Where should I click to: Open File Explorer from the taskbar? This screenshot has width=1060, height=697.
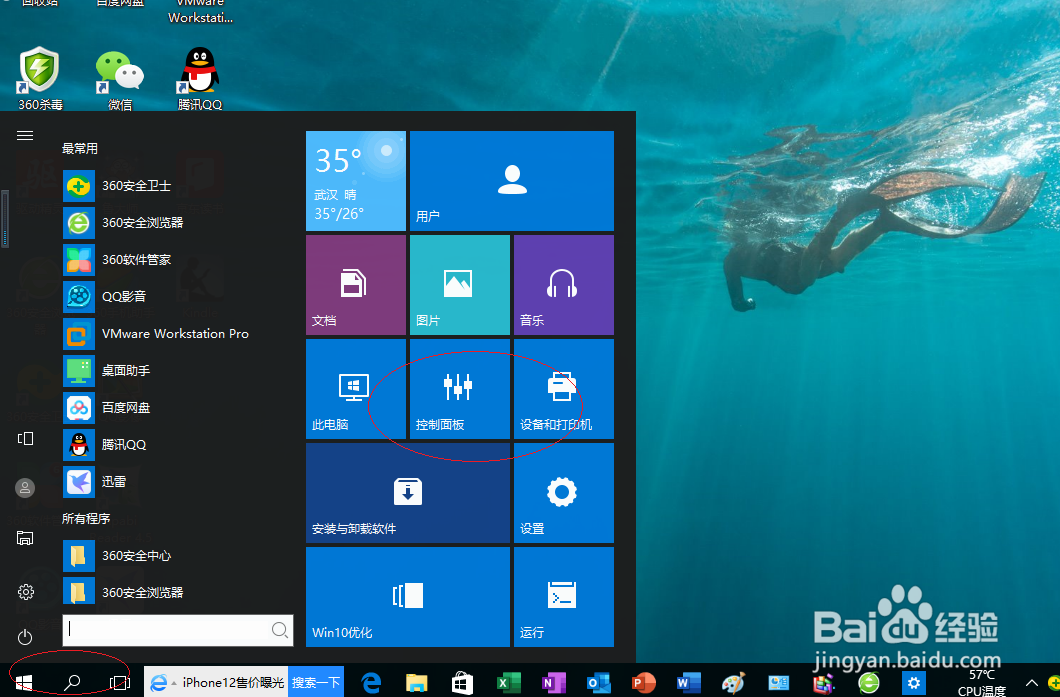coord(416,683)
